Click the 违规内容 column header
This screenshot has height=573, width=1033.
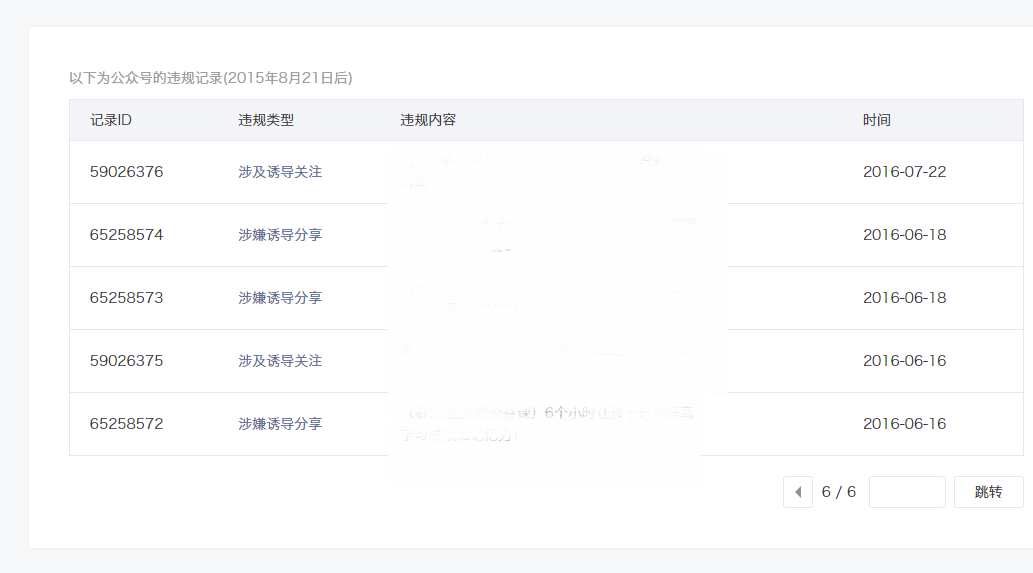[x=428, y=120]
